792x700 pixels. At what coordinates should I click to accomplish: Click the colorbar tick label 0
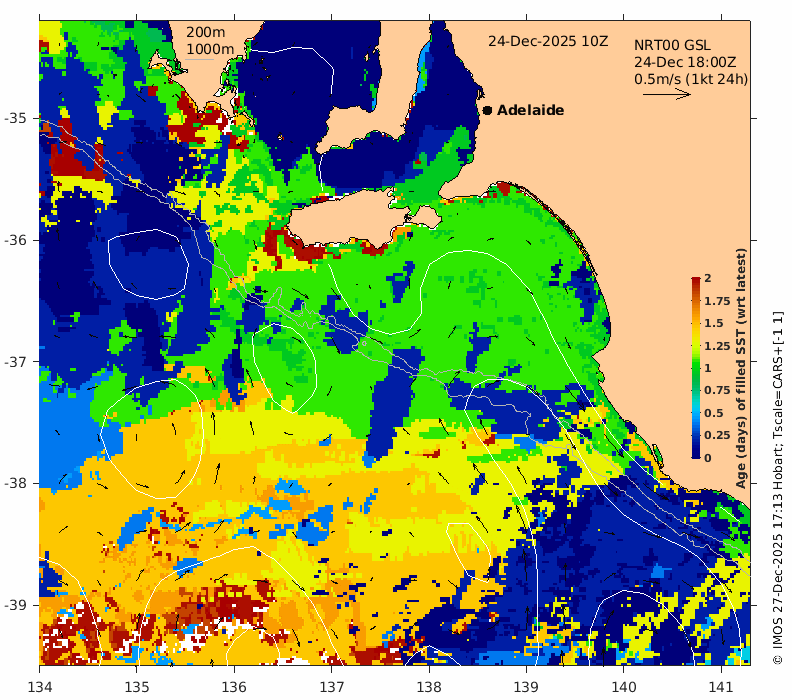pyautogui.click(x=708, y=458)
